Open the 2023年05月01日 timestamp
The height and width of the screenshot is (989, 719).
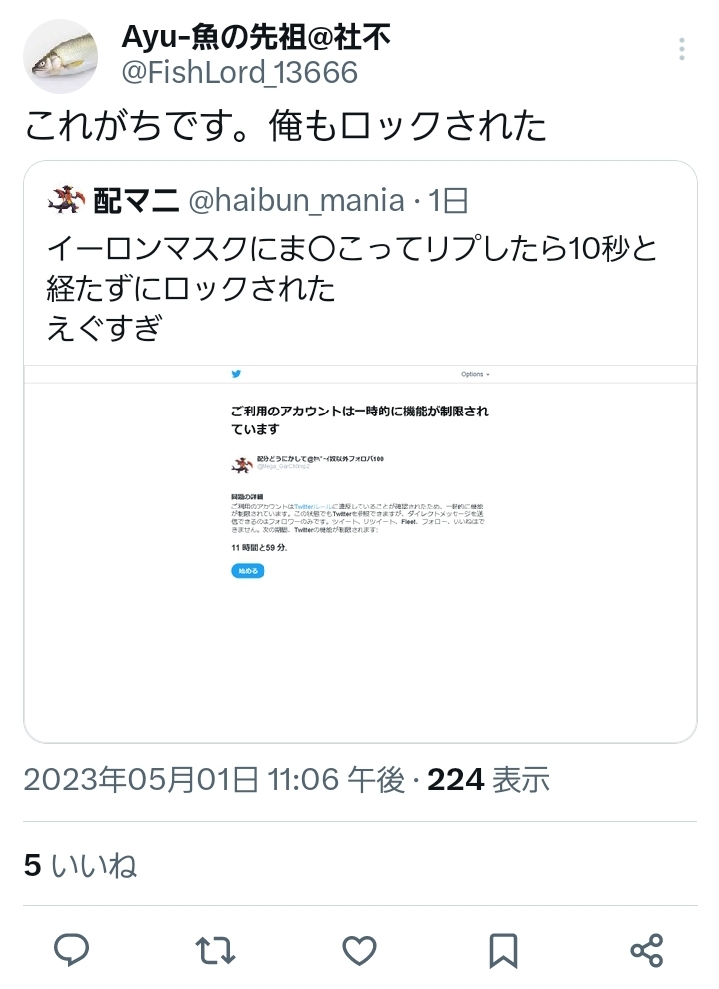click(214, 780)
